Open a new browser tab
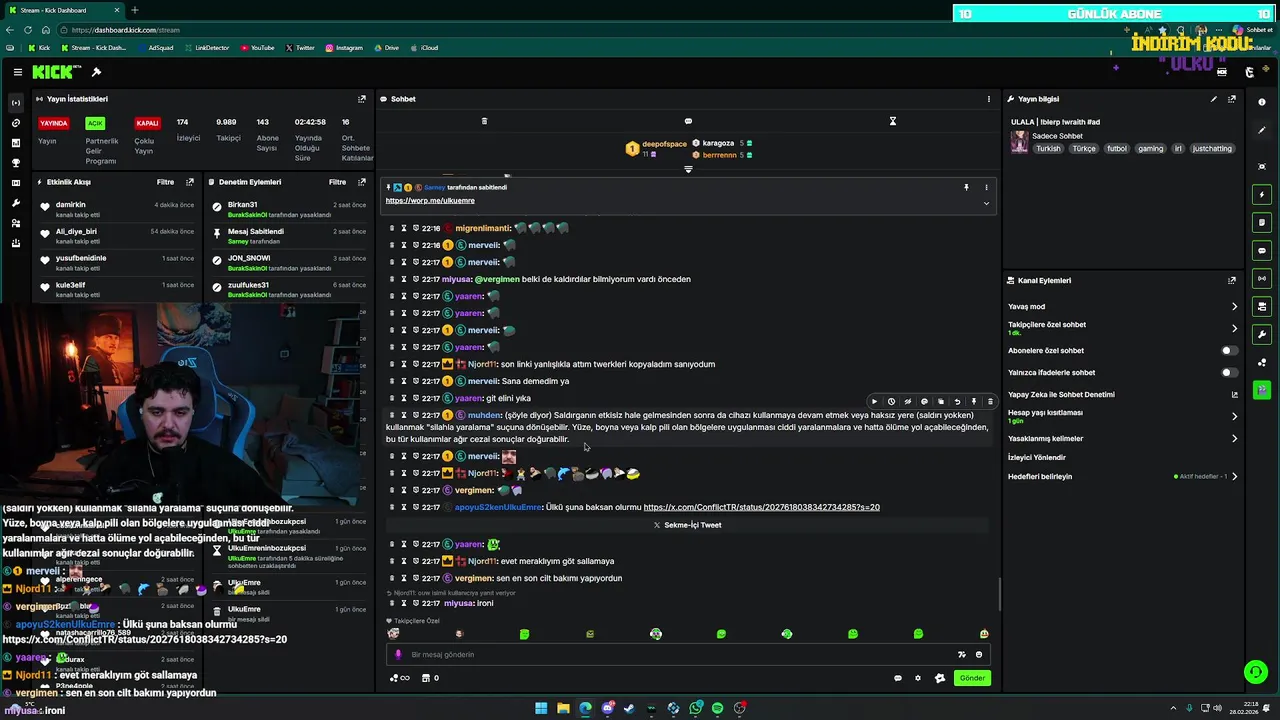 coord(135,10)
